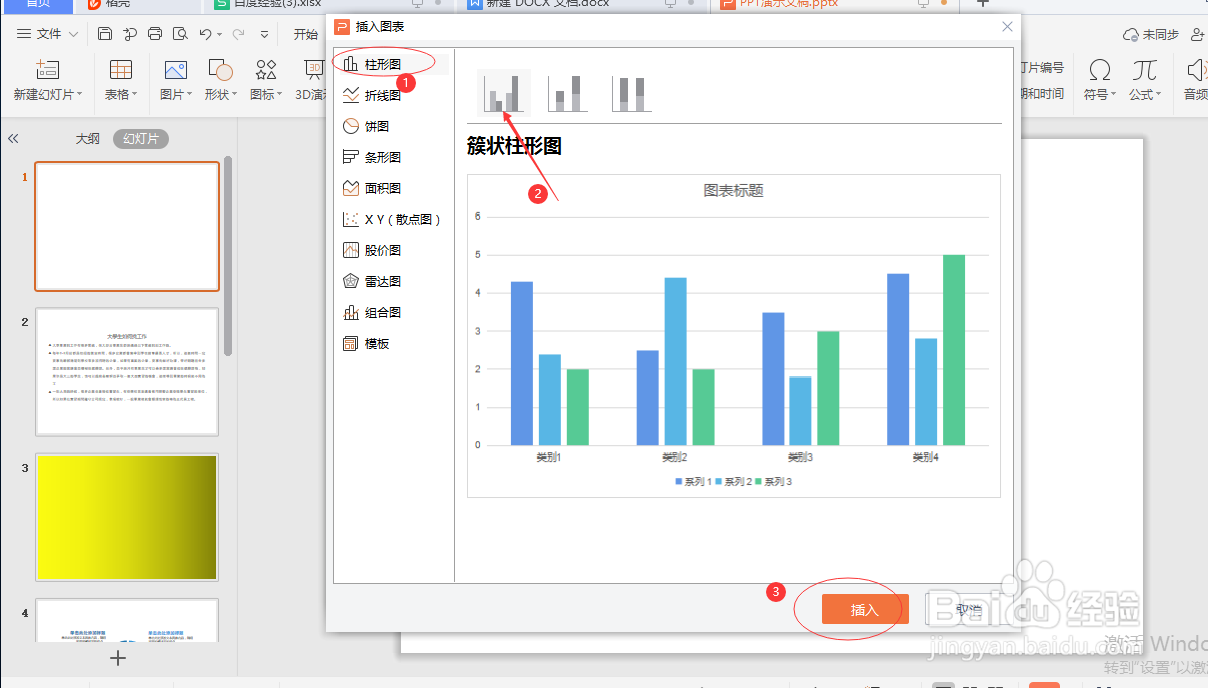Click the 新建幻灯片 new slide icon
Image resolution: width=1208 pixels, height=688 pixels.
[47, 69]
